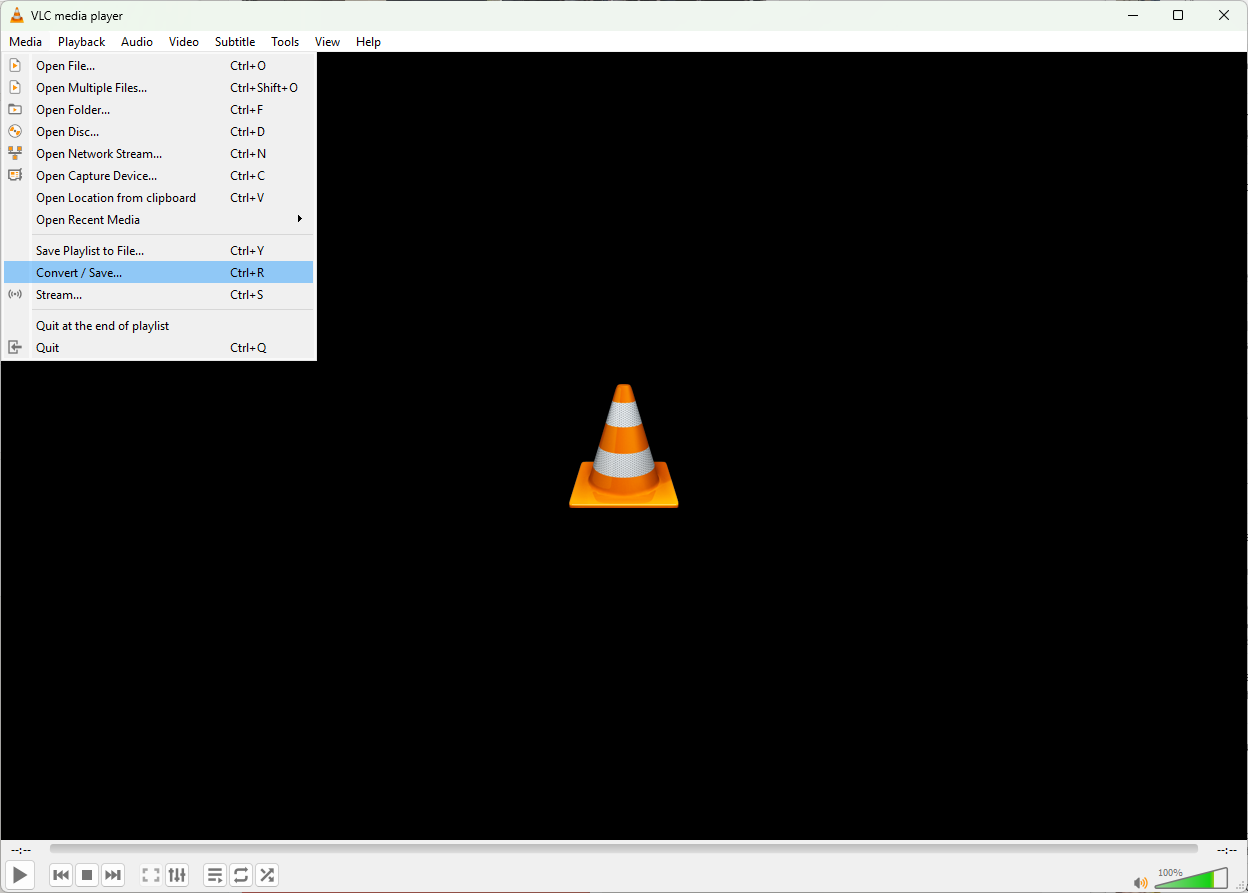Expand the Open Recent Media submenu
Screen dimensions: 1248x893
pyautogui.click(x=158, y=220)
